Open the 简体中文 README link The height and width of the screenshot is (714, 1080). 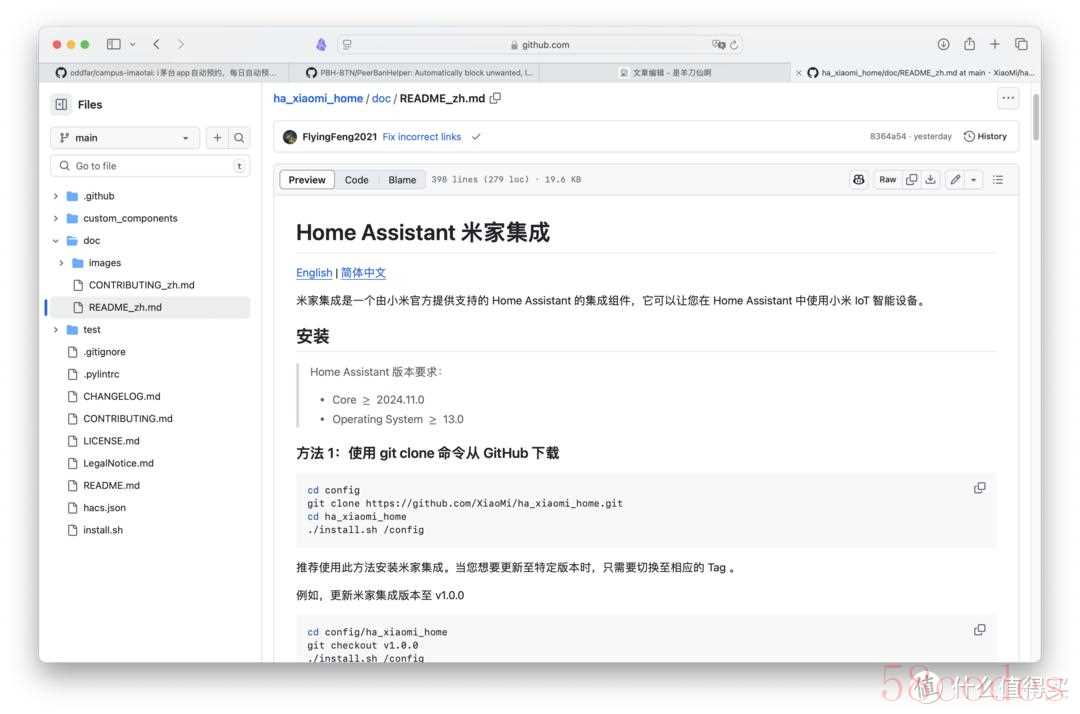click(x=363, y=273)
